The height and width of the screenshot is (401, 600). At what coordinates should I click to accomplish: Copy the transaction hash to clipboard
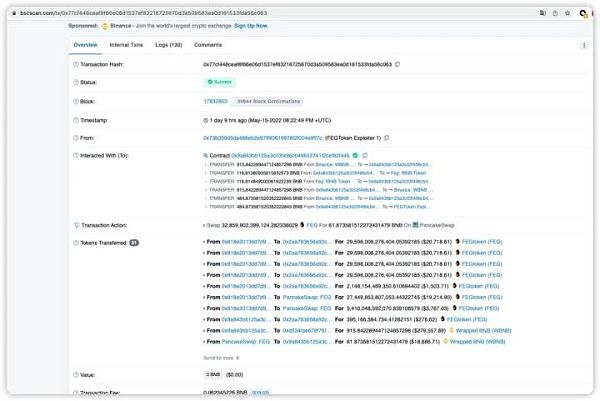coord(397,64)
